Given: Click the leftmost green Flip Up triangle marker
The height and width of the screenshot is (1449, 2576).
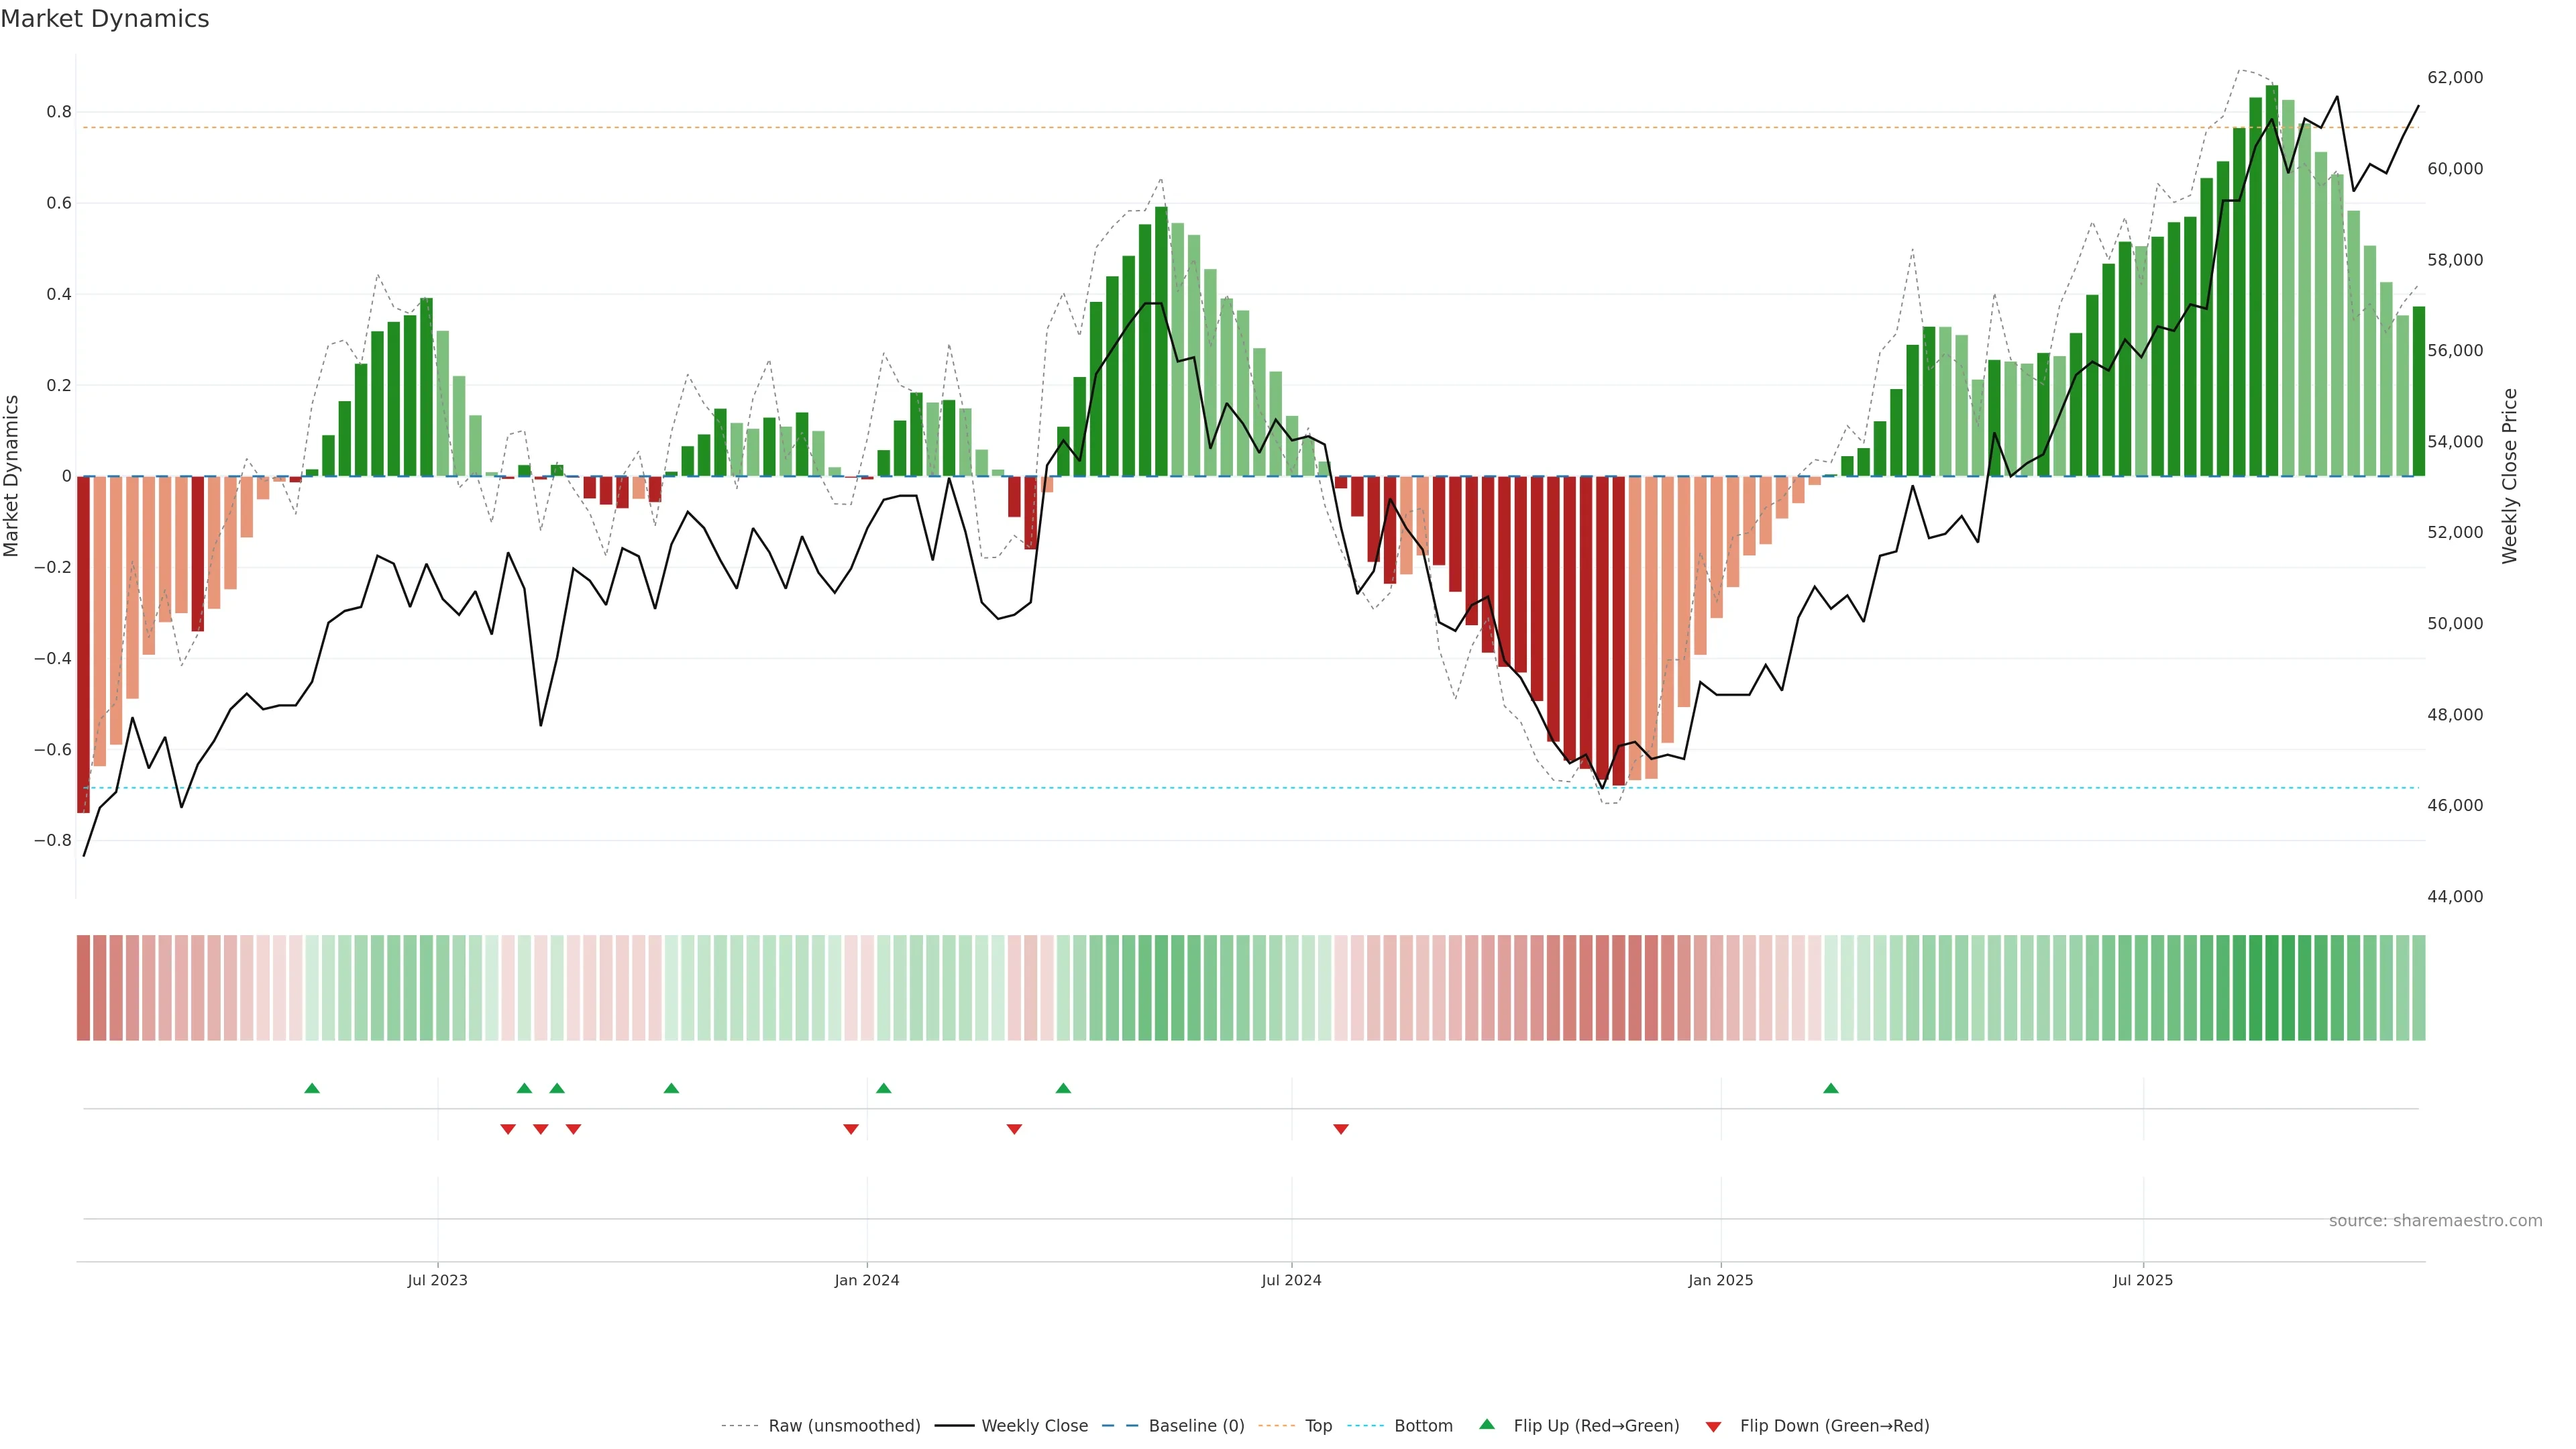Looking at the screenshot, I should 312,1088.
